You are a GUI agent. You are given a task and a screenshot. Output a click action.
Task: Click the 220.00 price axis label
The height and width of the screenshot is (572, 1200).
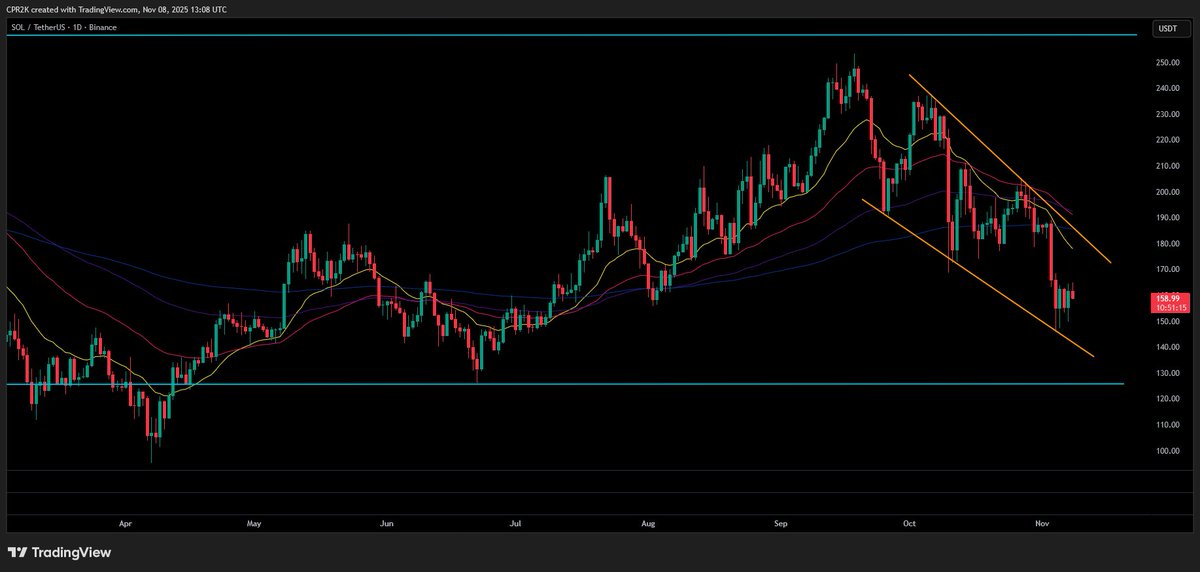click(1168, 140)
